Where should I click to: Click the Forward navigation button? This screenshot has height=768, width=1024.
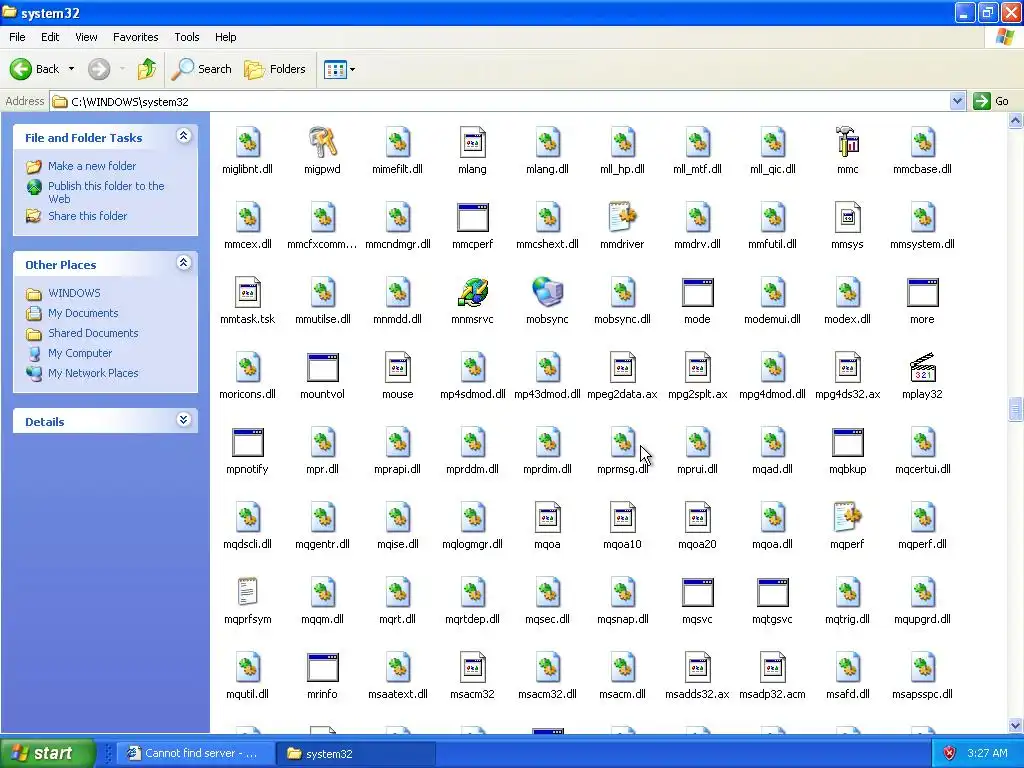99,69
